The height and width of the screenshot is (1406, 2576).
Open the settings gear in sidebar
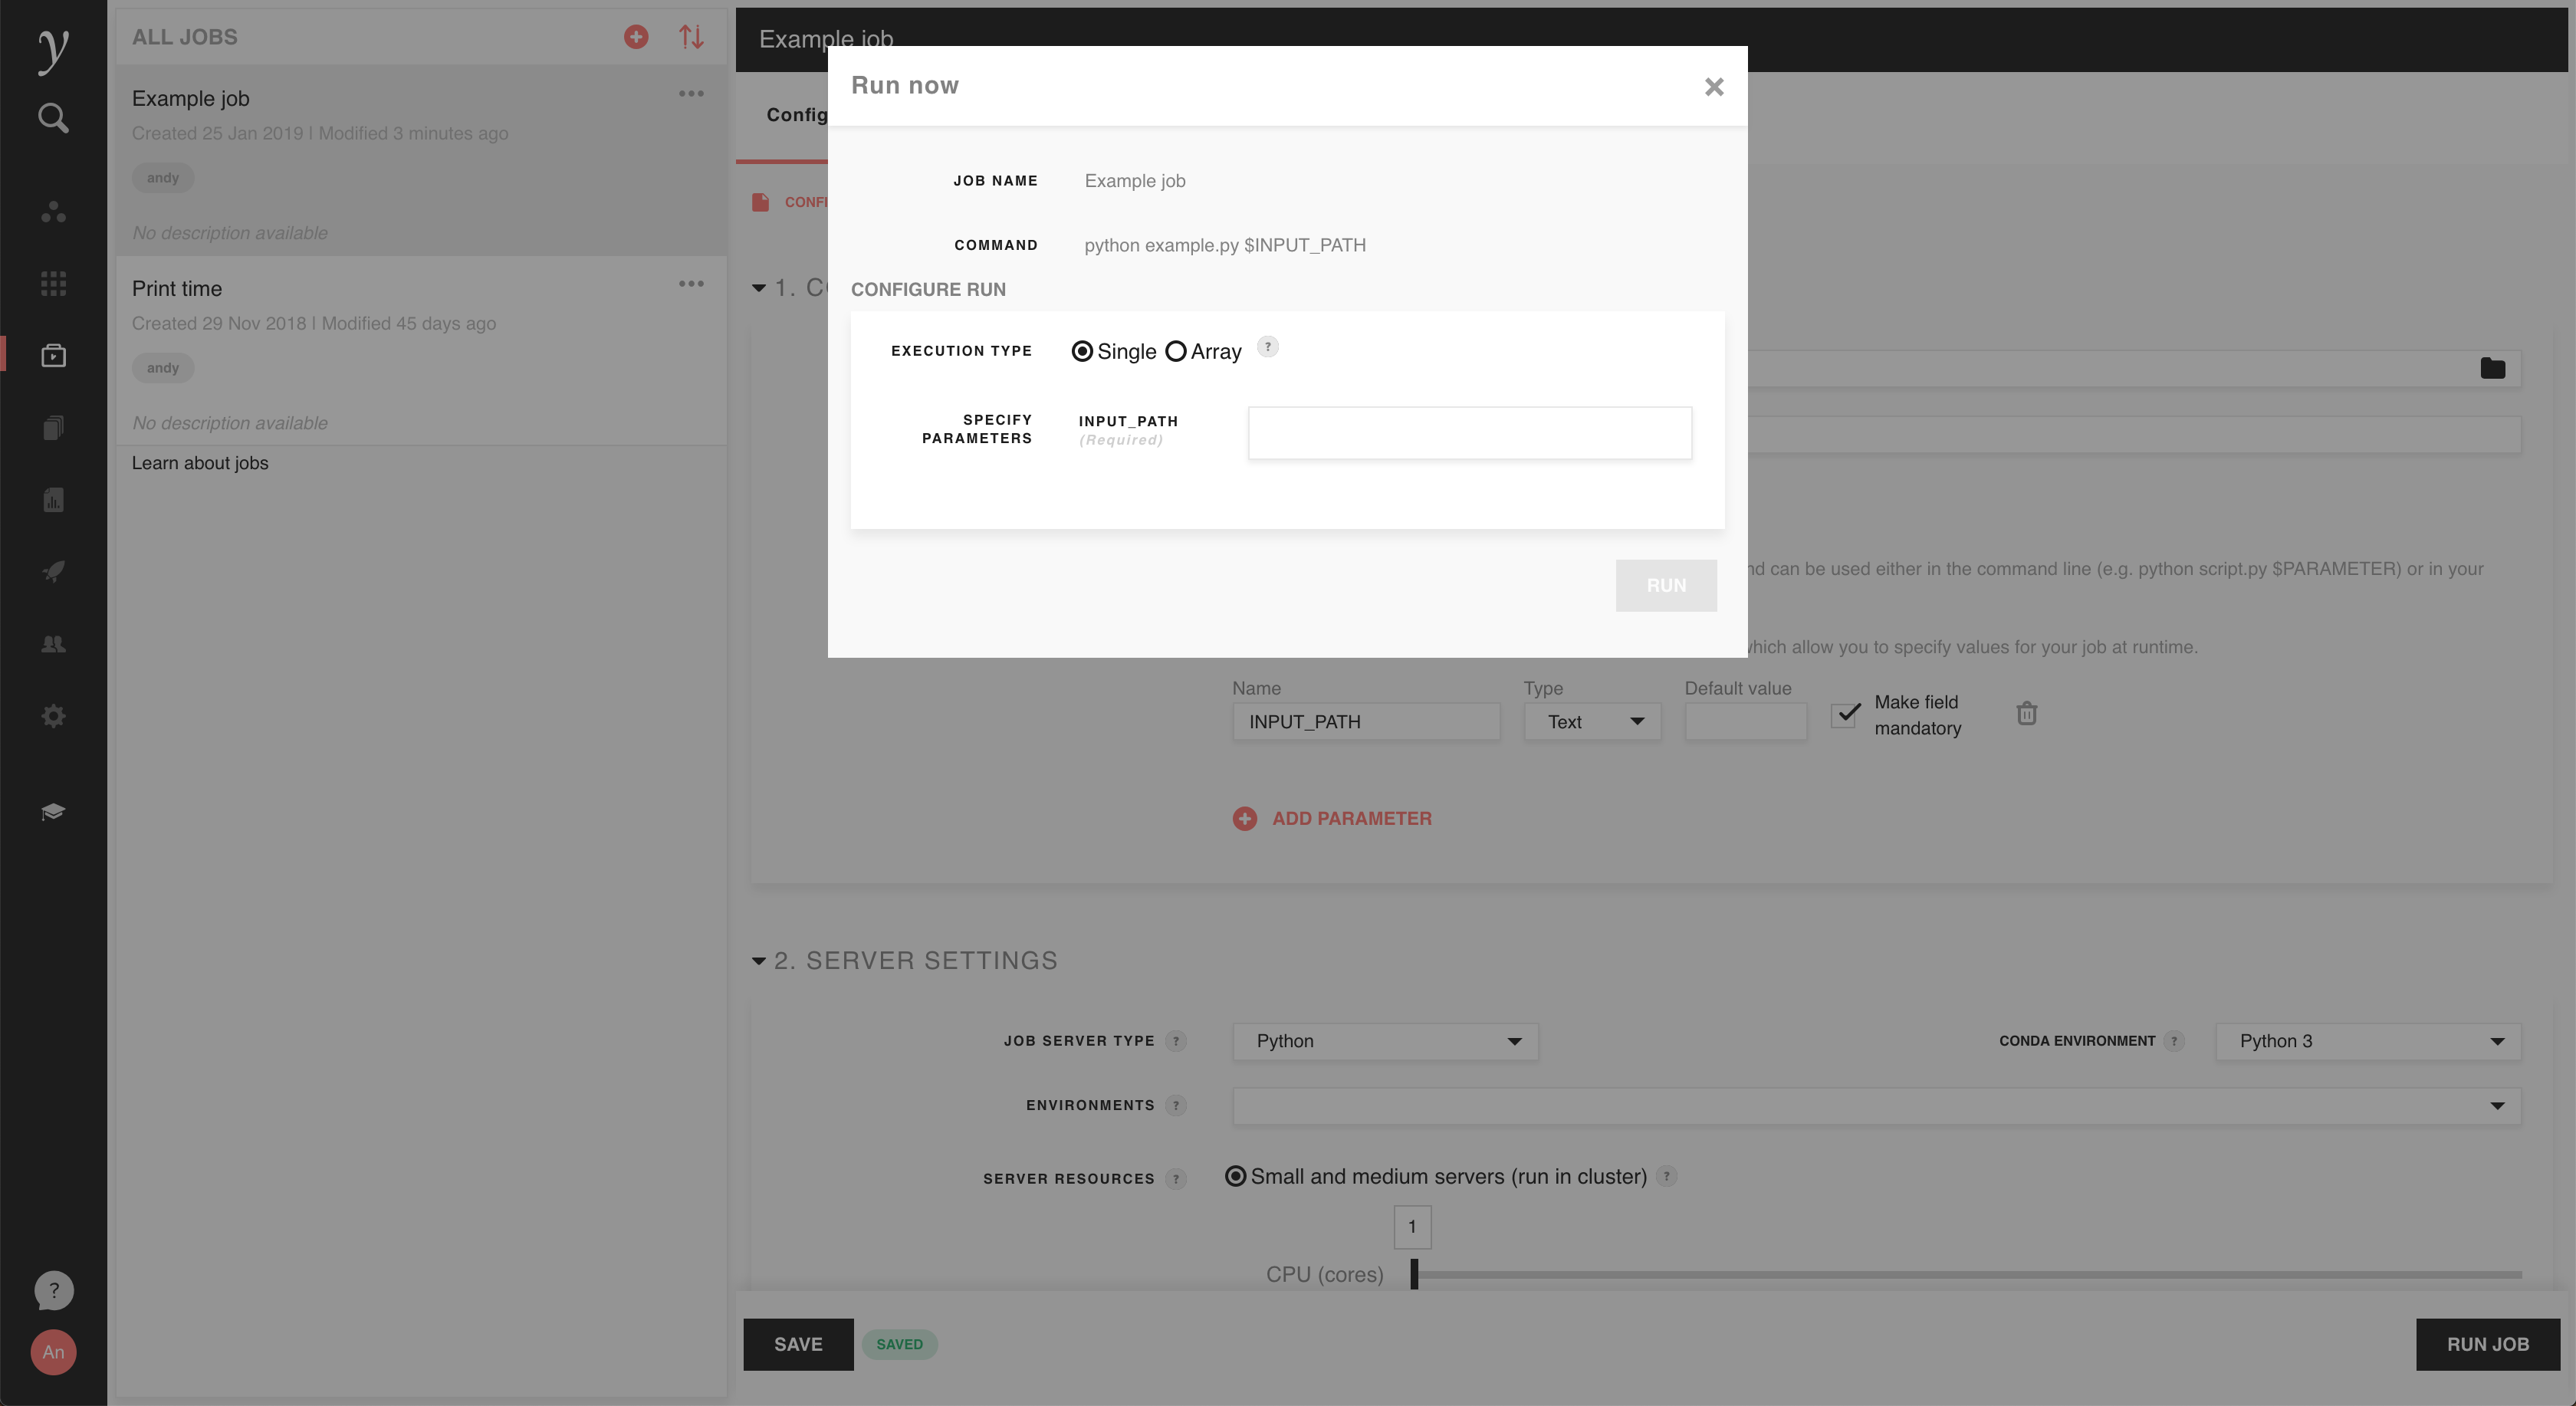(53, 716)
